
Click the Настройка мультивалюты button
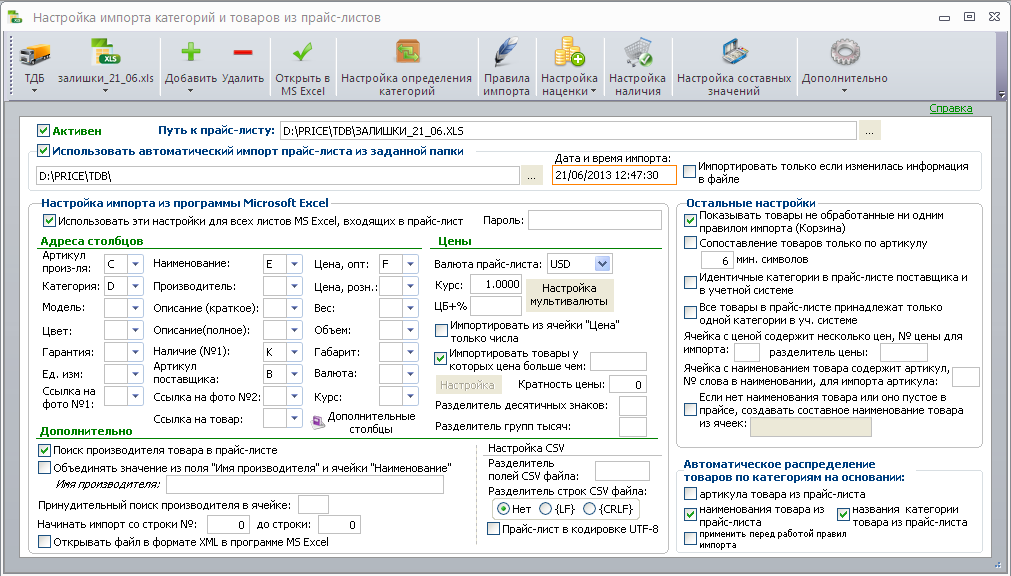[x=569, y=295]
